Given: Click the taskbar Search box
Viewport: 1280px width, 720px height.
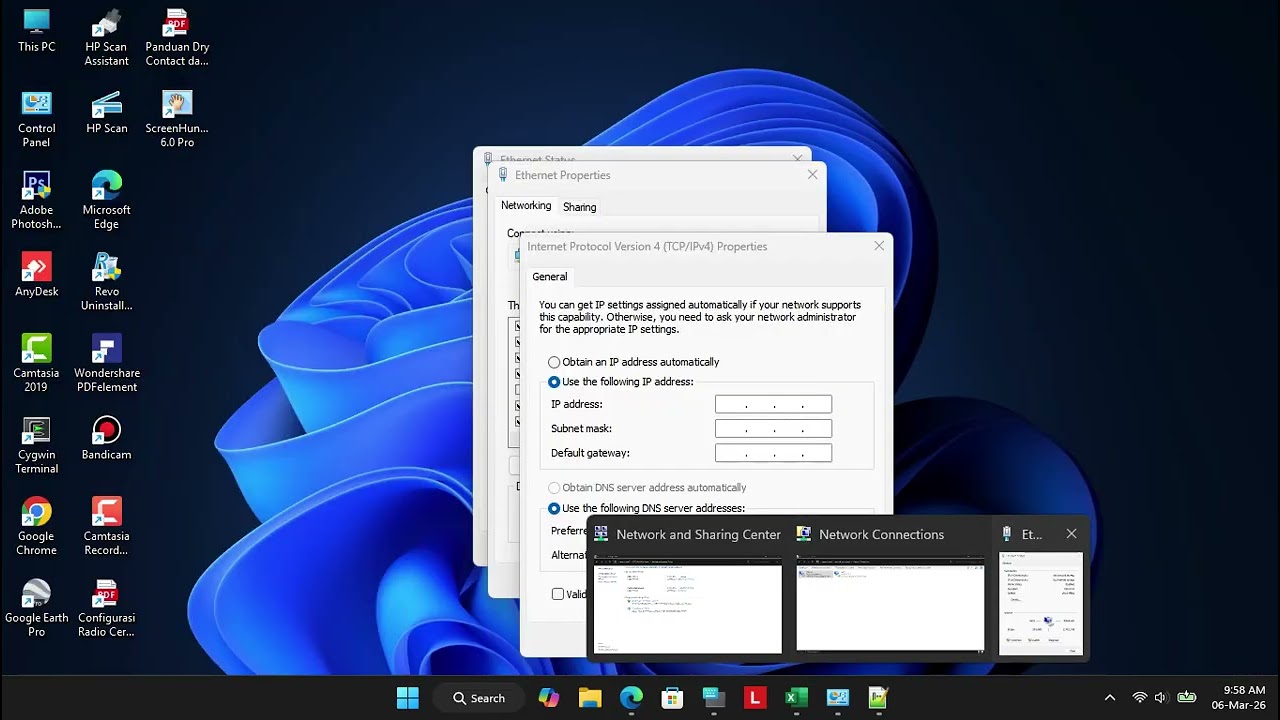Looking at the screenshot, I should (478, 698).
